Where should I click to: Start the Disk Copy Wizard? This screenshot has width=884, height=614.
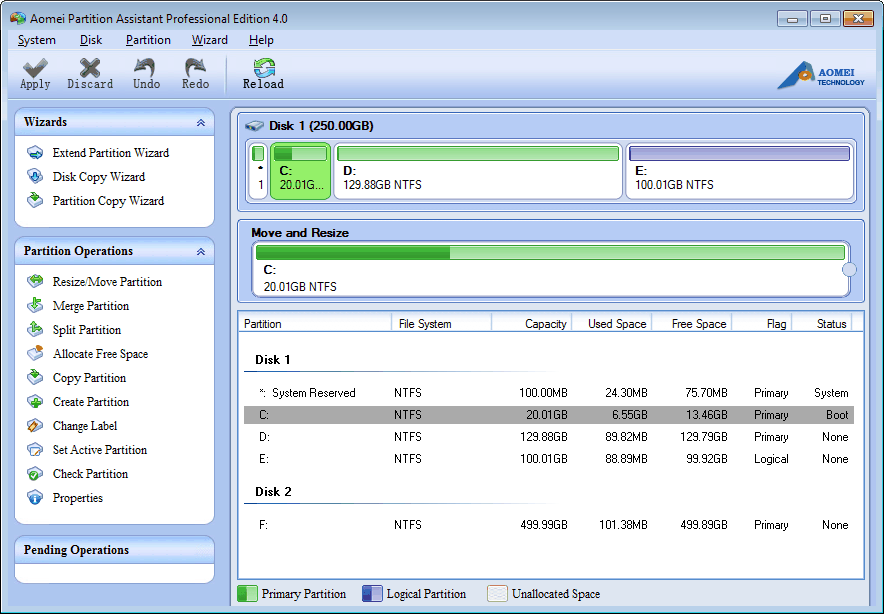coord(98,177)
